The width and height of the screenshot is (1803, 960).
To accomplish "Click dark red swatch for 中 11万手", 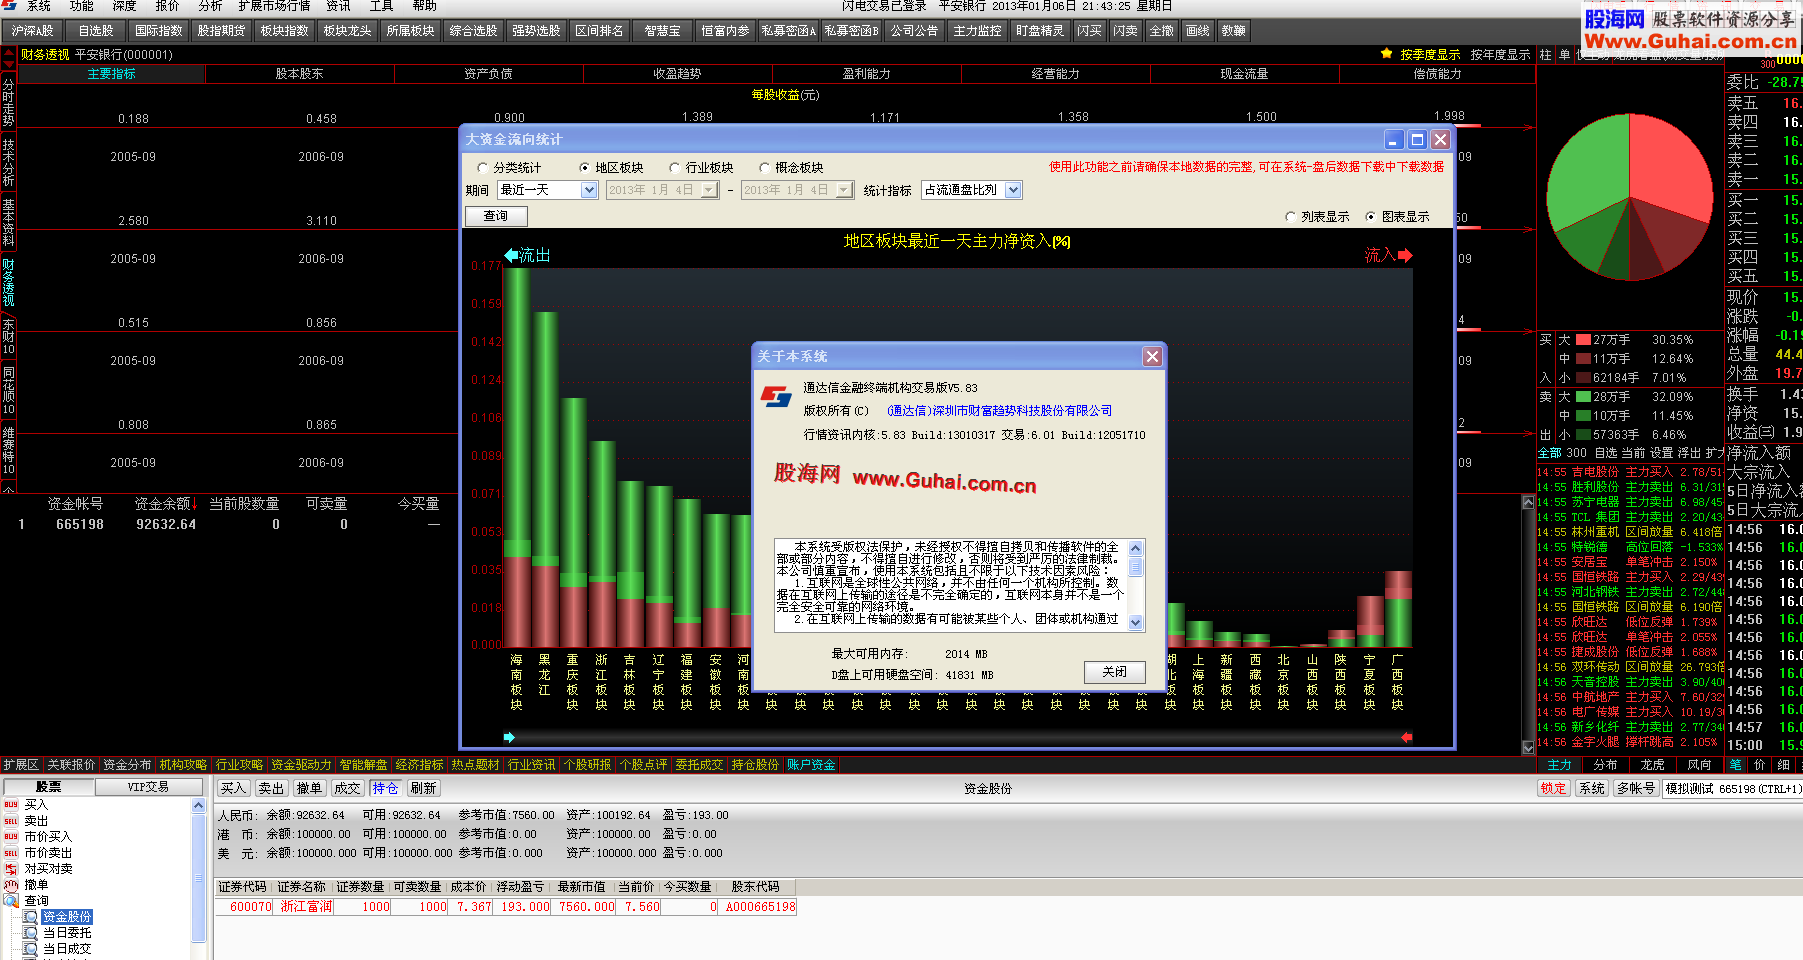I will click(x=1583, y=359).
